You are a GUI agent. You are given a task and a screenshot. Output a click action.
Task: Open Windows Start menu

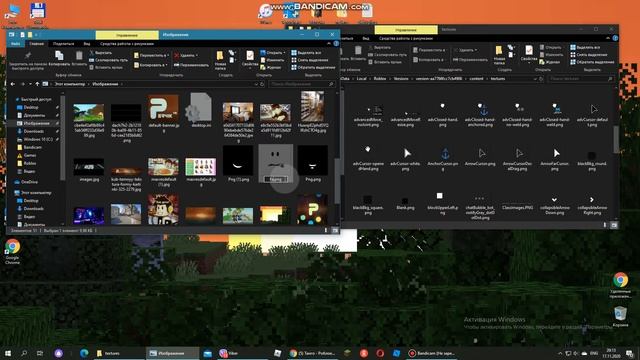tap(8, 353)
